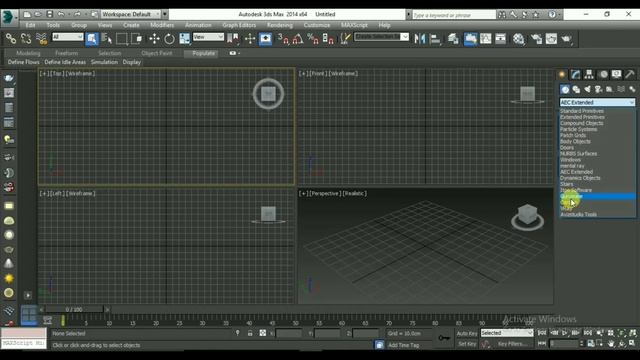Activate the Select and Rotate tool

[x=169, y=39]
